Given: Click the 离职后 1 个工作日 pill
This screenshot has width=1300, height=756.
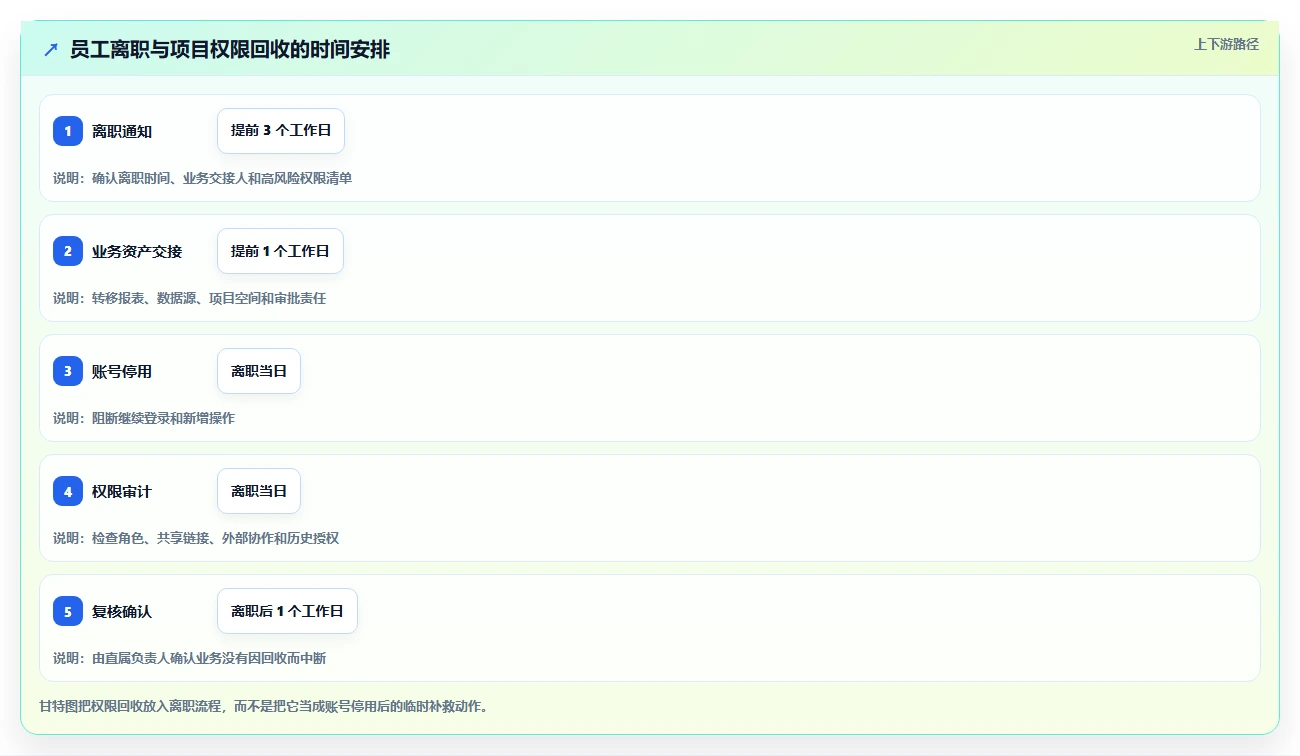Looking at the screenshot, I should pos(287,611).
